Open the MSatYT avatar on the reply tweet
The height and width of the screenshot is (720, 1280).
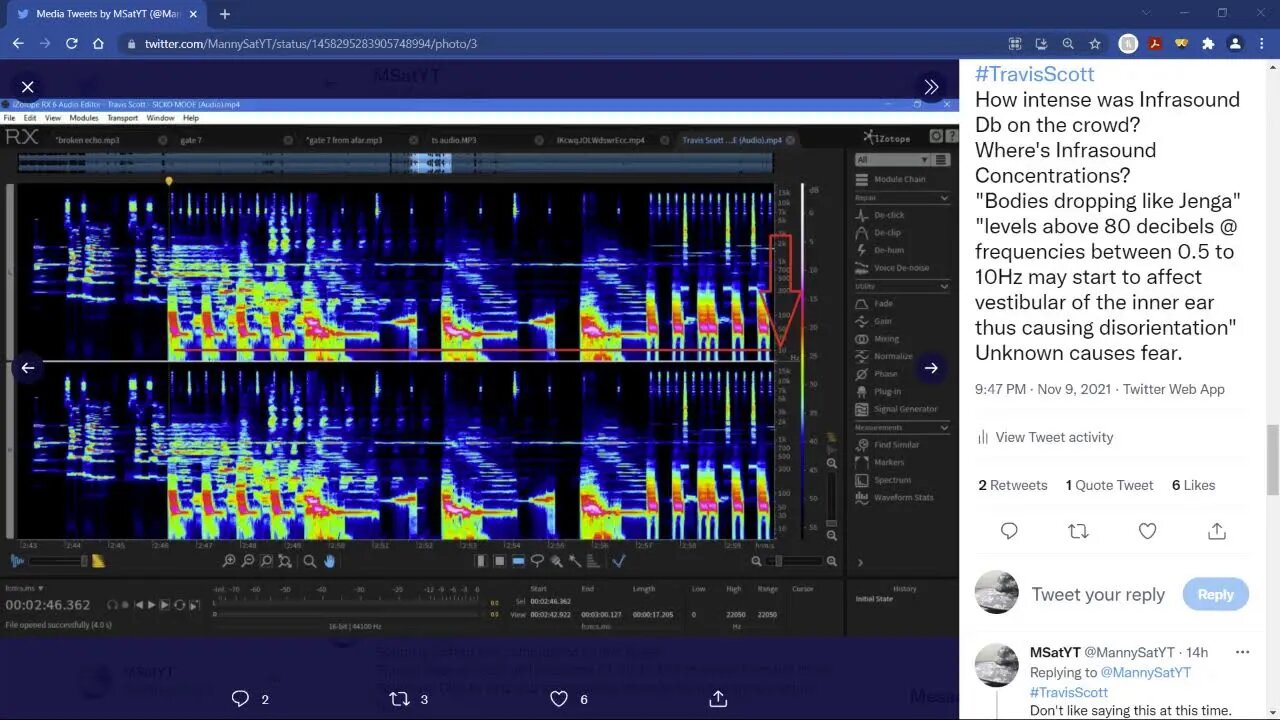[x=997, y=665]
